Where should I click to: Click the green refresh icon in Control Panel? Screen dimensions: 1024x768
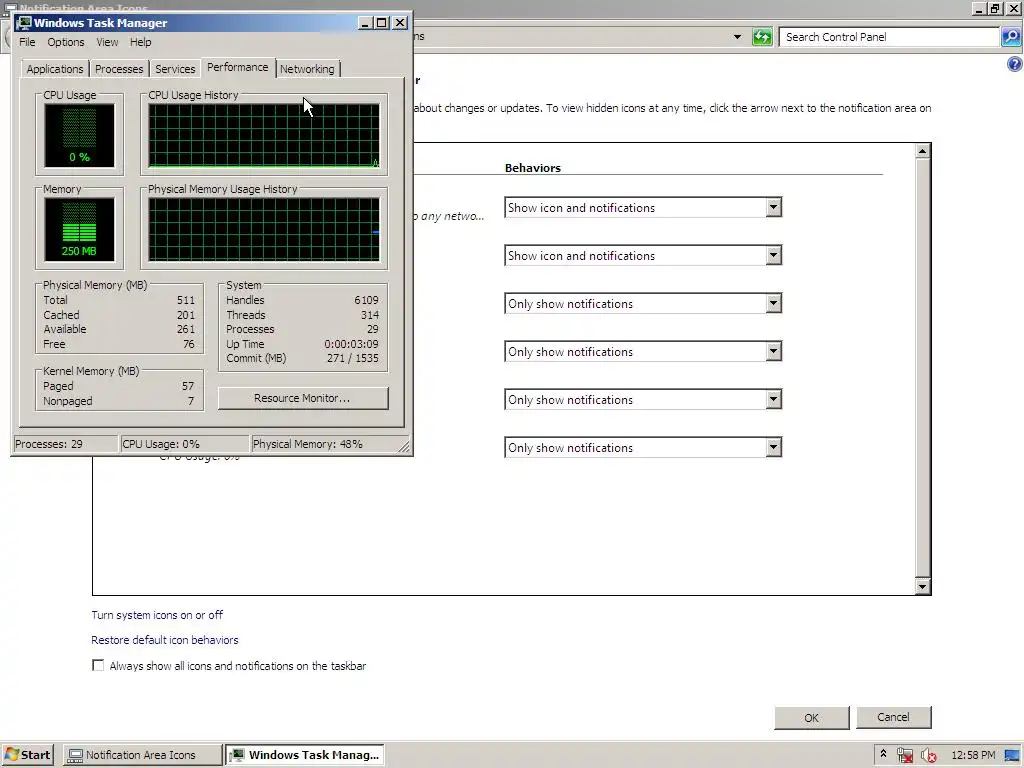click(762, 37)
